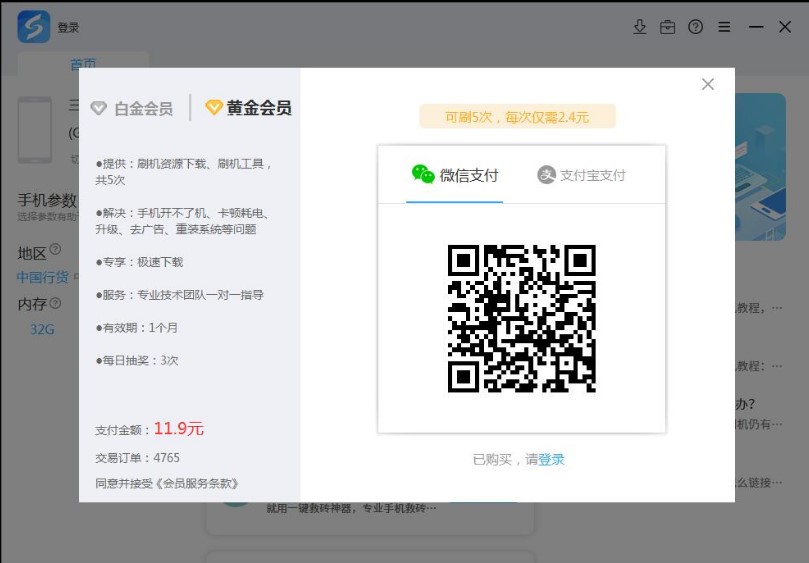The width and height of the screenshot is (809, 563).
Task: Open the hamburger menu in title bar
Action: [x=724, y=27]
